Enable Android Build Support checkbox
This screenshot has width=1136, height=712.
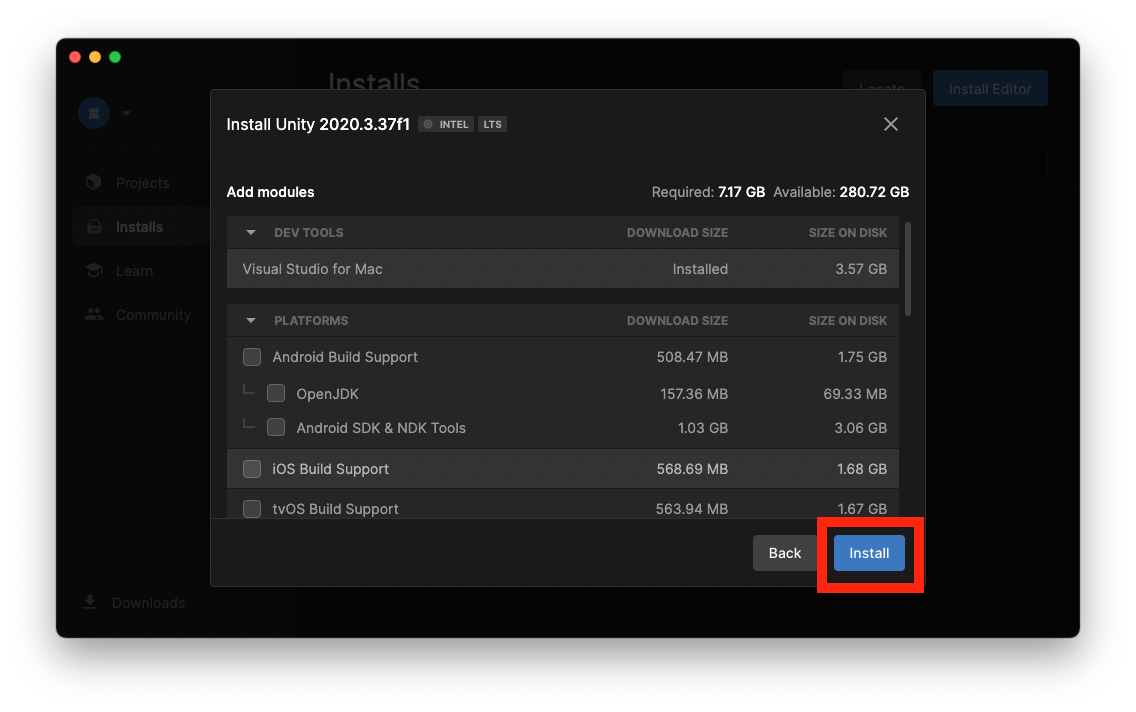(x=252, y=357)
